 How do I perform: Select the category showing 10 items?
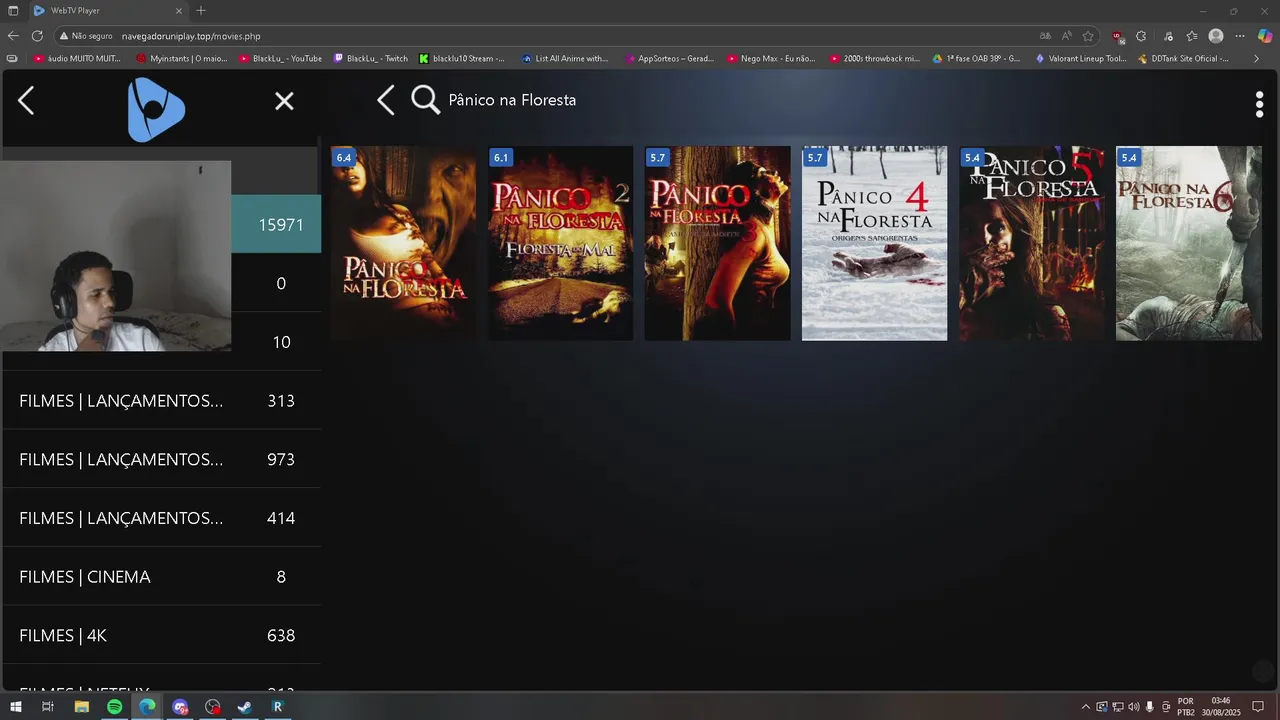(x=276, y=342)
